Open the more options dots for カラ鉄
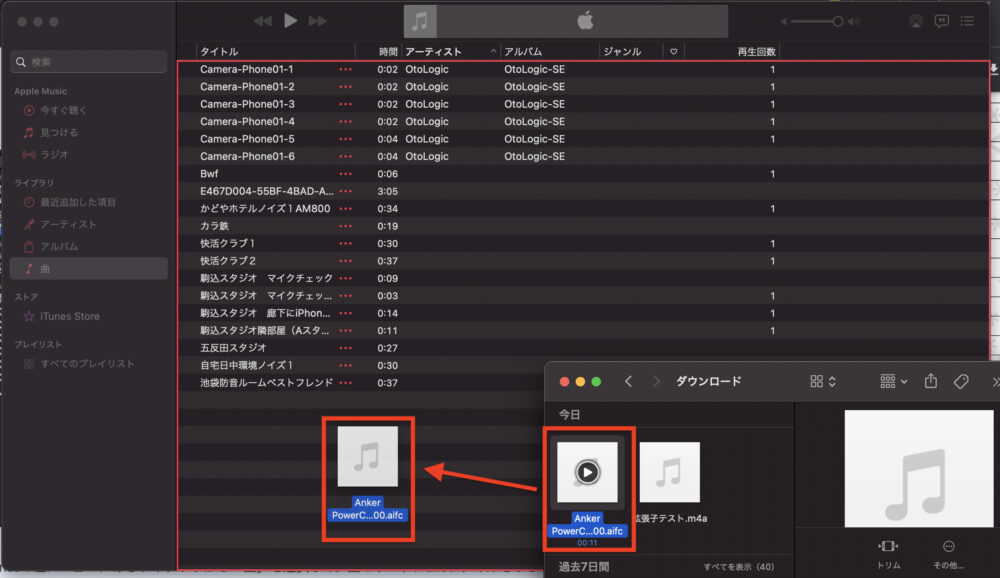The height and width of the screenshot is (578, 1000). 345,226
